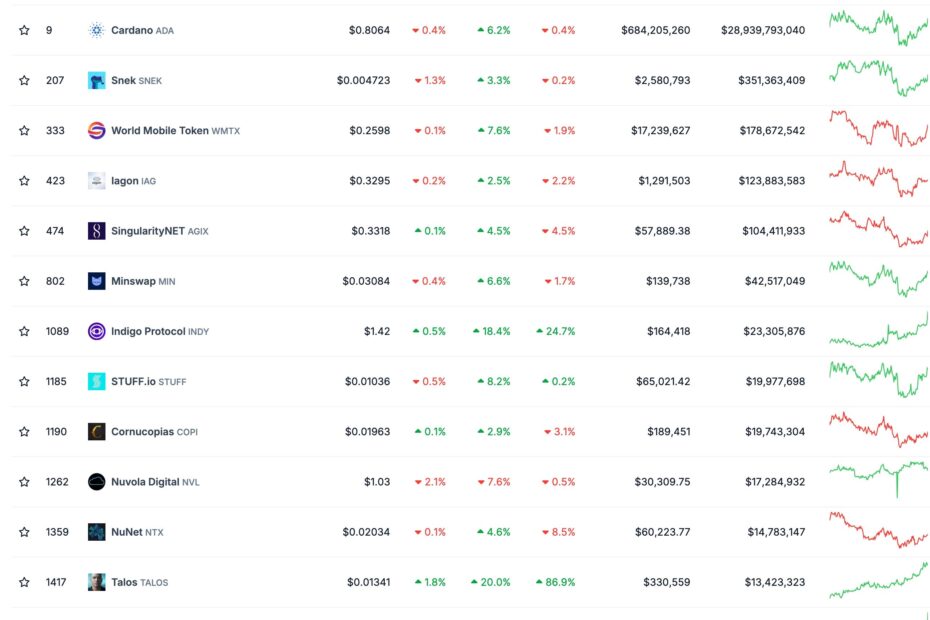Open the NuNet coin logo
The image size is (930, 620).
(x=96, y=532)
